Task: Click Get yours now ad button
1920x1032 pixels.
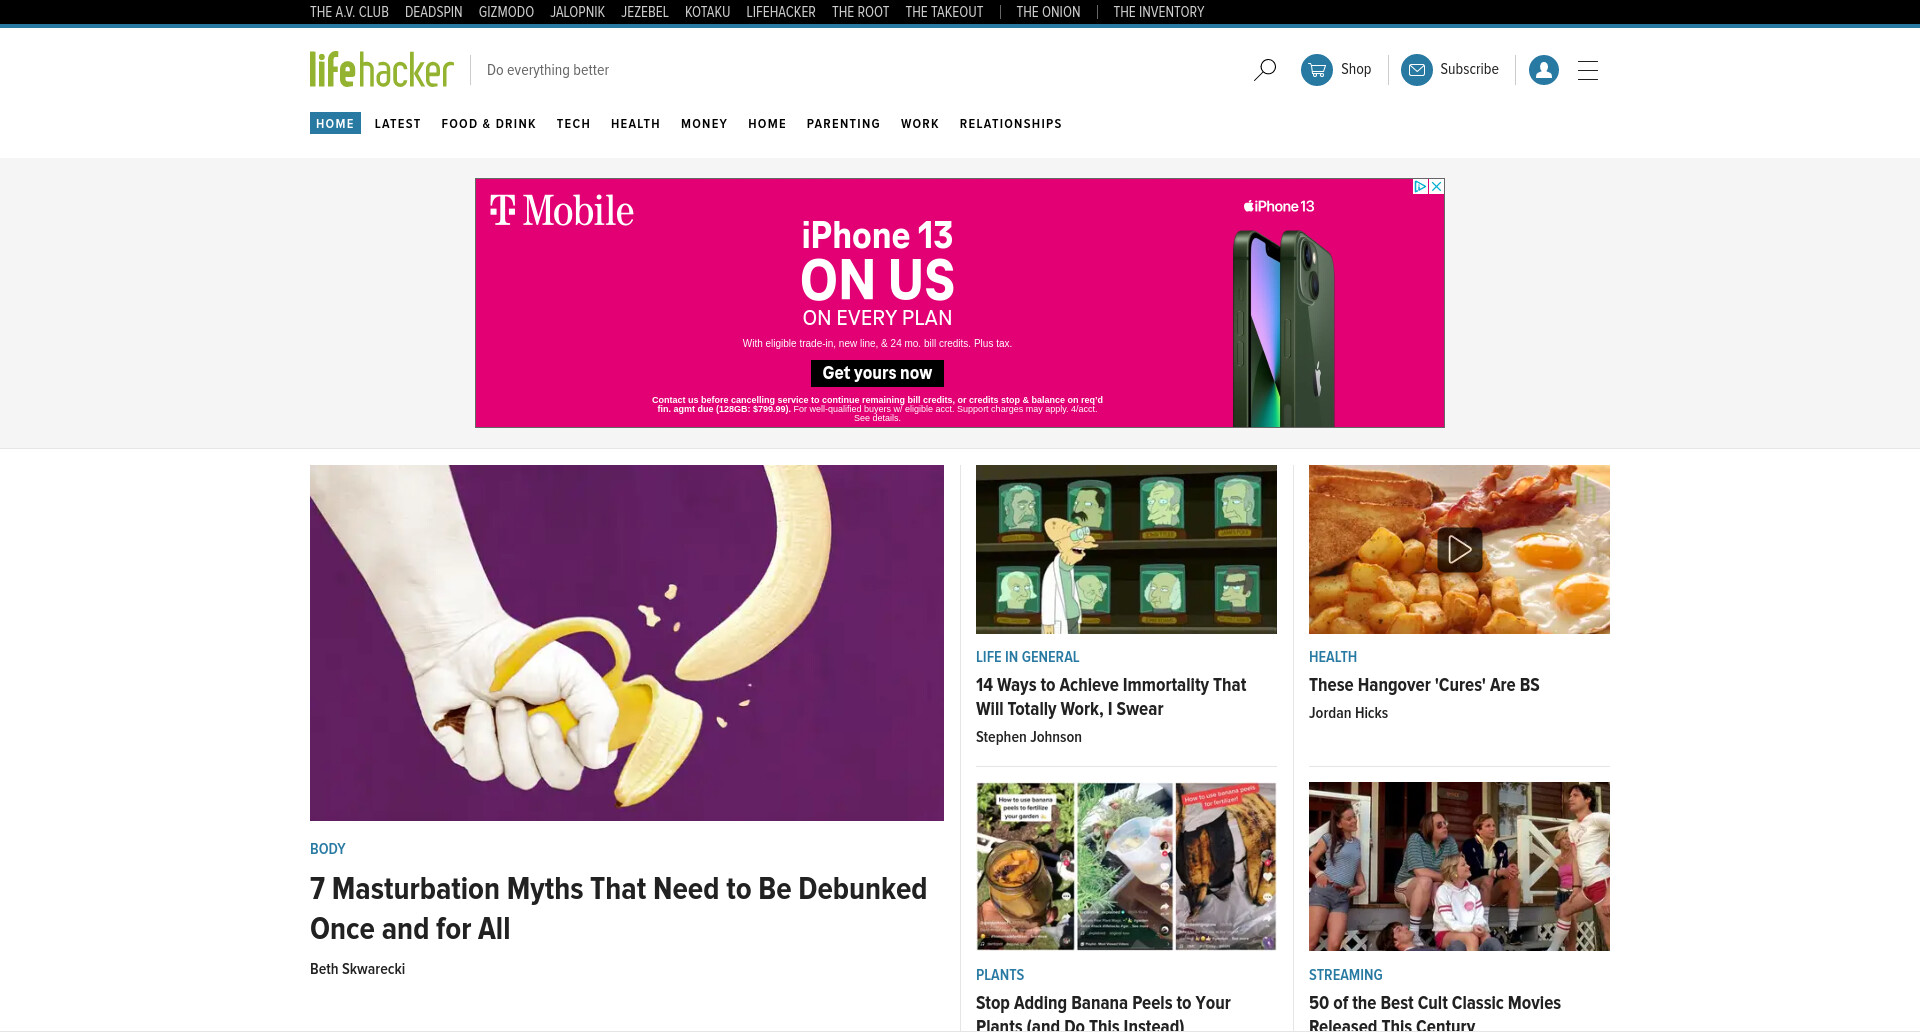Action: [877, 373]
